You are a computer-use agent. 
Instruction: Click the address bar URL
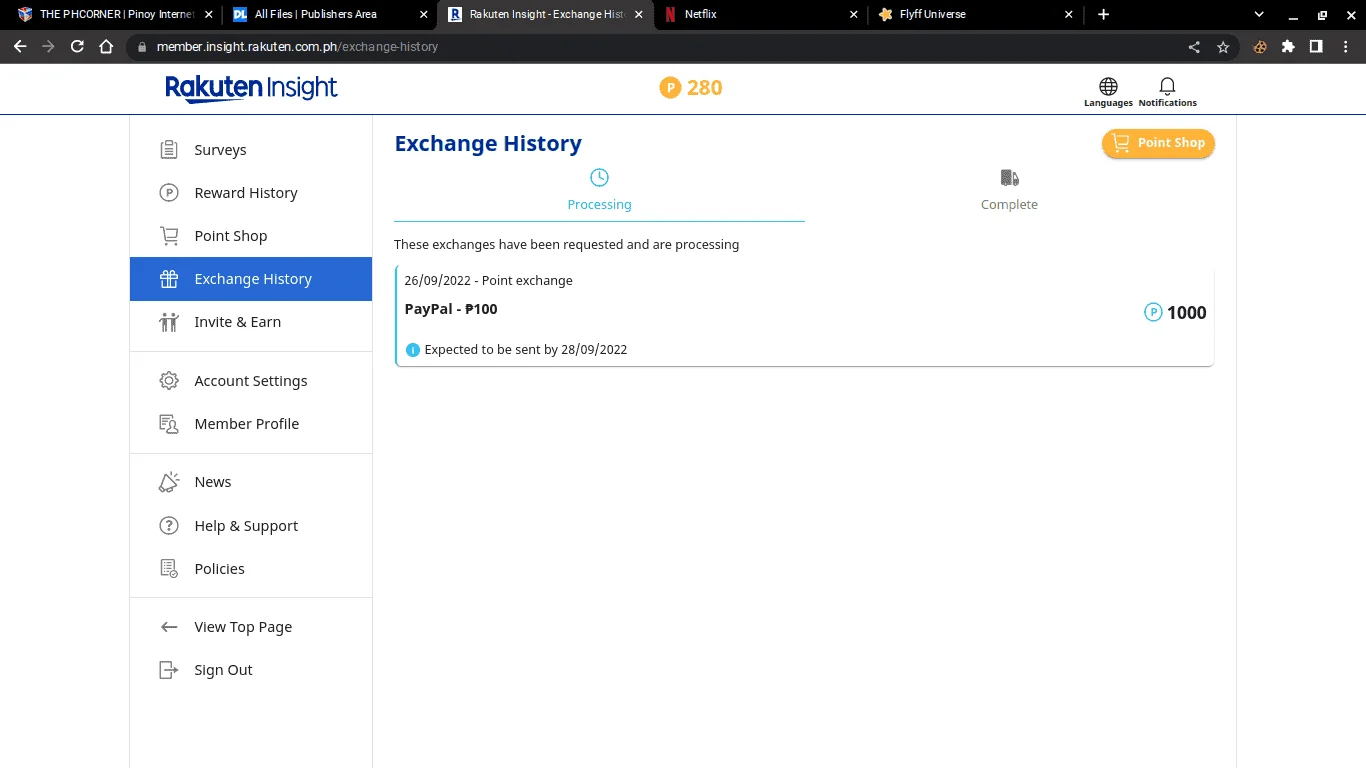[x=297, y=47]
